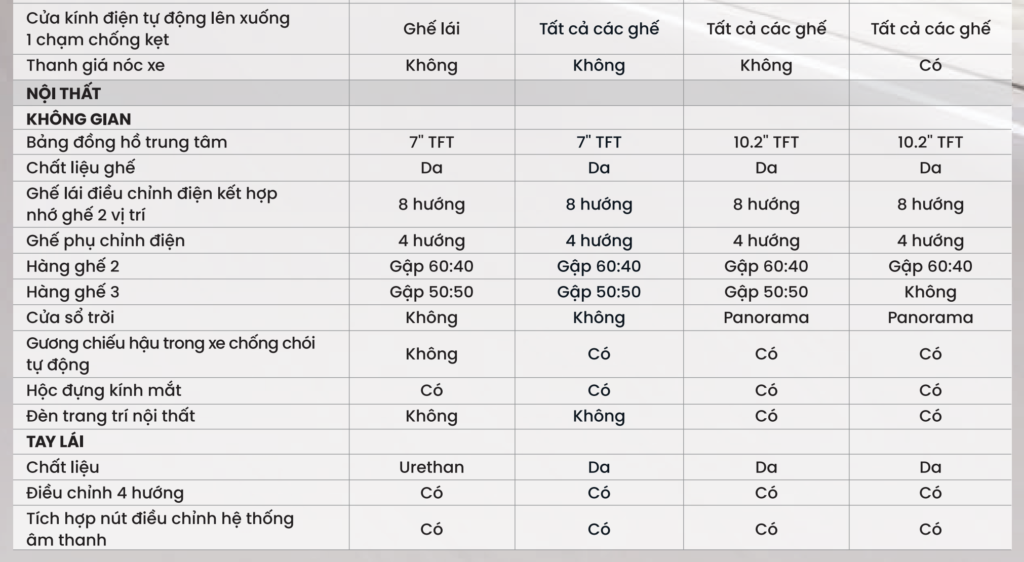1024x562 pixels.
Task: Select 'Tích hợp nút điều chỉnh hệ thống' label
Action: [160, 519]
